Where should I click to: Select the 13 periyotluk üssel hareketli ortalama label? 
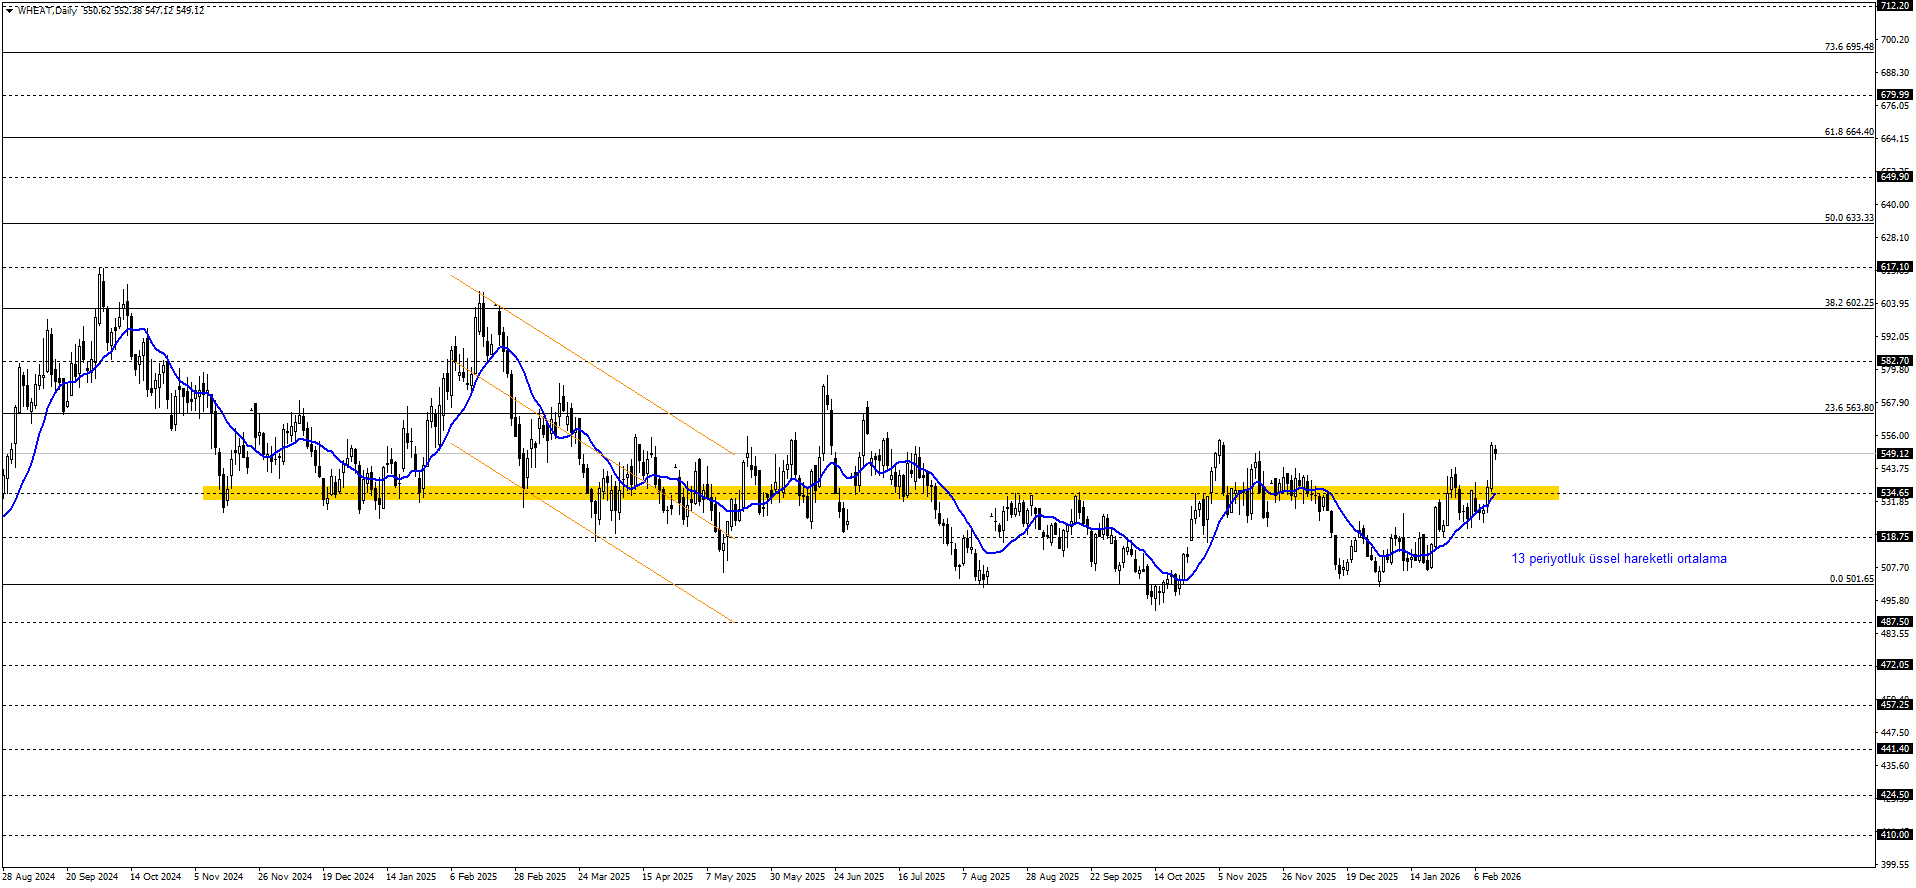coord(1618,559)
